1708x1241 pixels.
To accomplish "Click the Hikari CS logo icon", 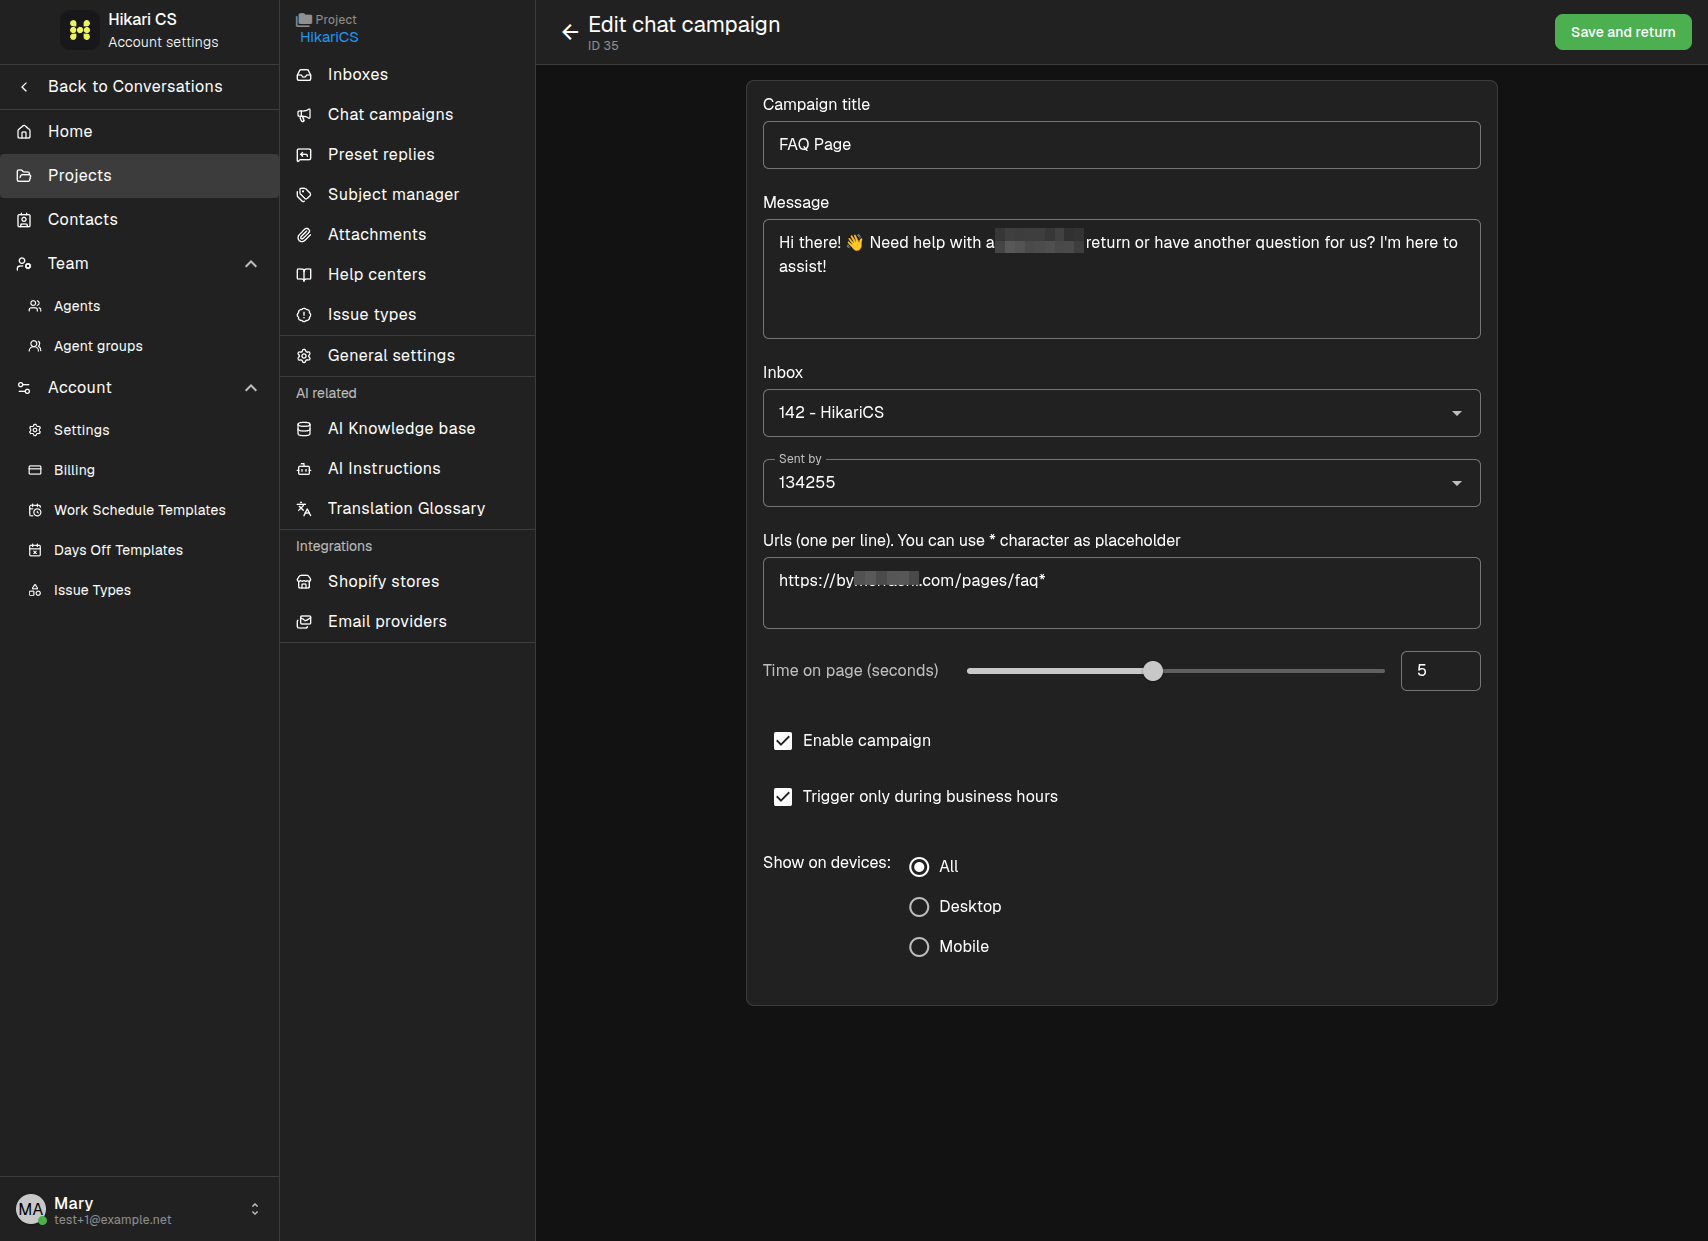I will click(80, 30).
